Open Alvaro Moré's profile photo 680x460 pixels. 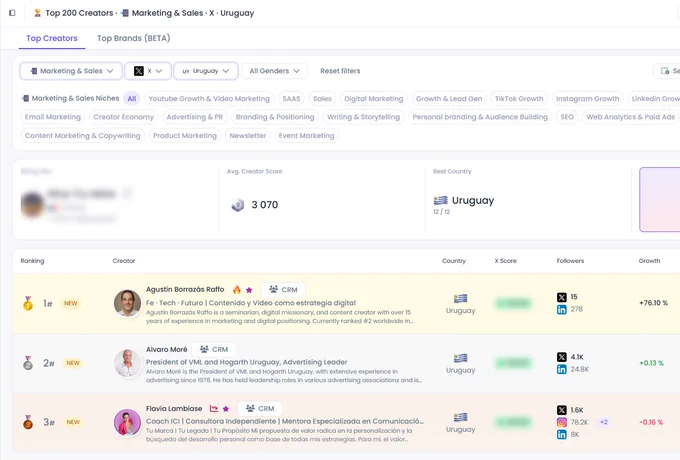(128, 363)
